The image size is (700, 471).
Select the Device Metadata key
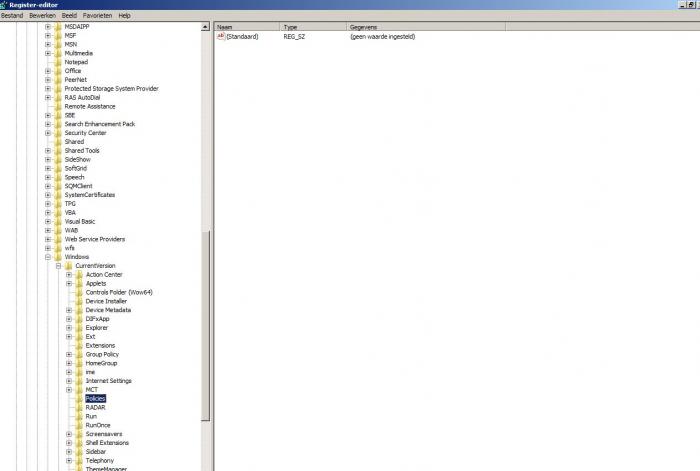pyautogui.click(x=108, y=310)
